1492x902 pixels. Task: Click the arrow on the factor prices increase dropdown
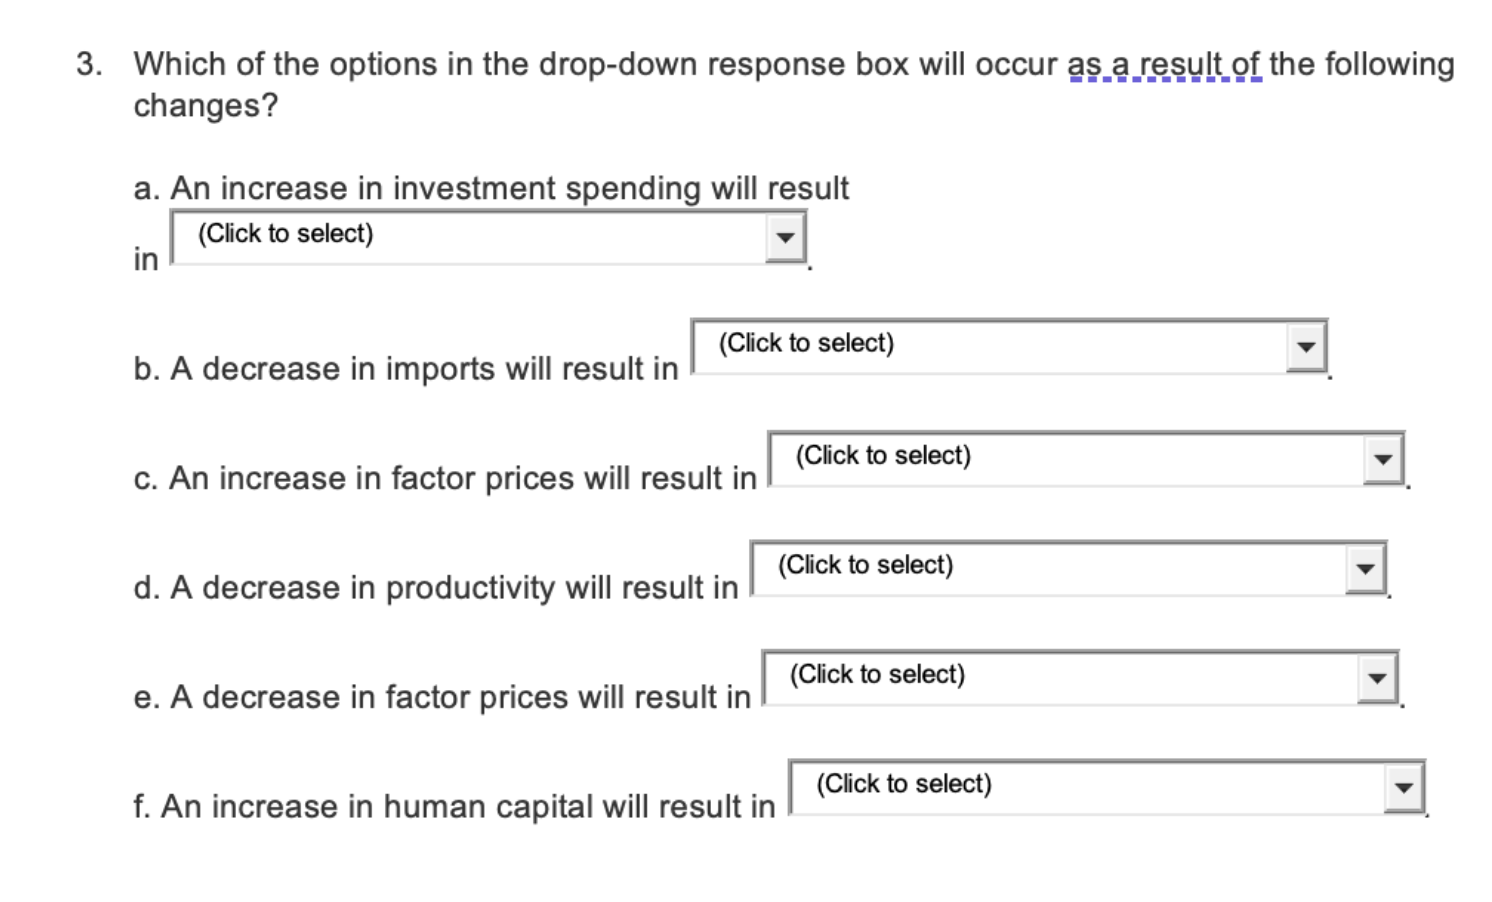1381,459
